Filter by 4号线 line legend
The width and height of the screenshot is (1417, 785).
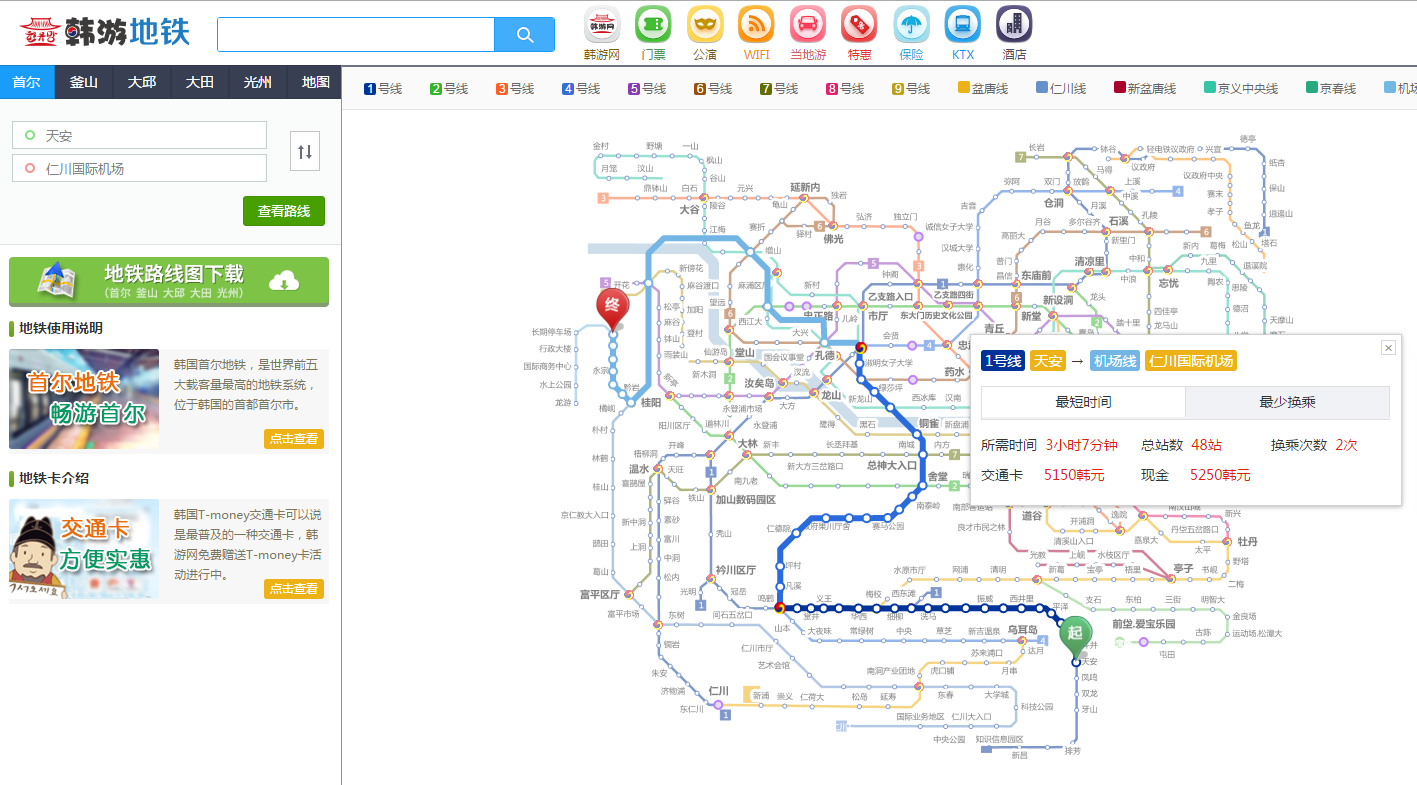(581, 89)
